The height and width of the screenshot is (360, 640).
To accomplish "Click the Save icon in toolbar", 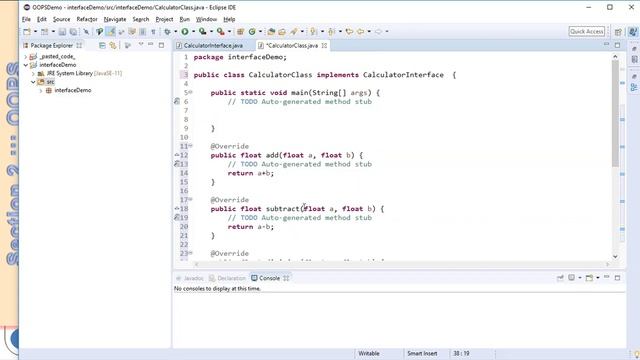I will (62, 31).
